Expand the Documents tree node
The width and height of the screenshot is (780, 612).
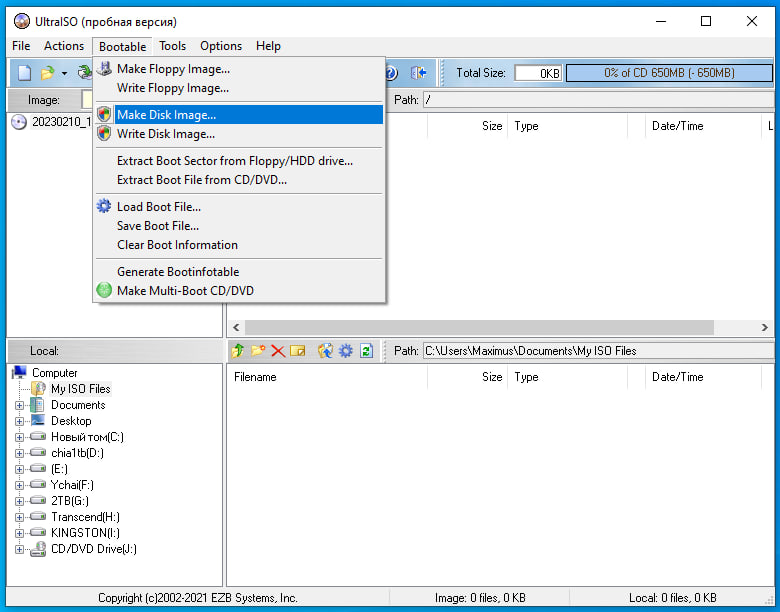pos(19,406)
